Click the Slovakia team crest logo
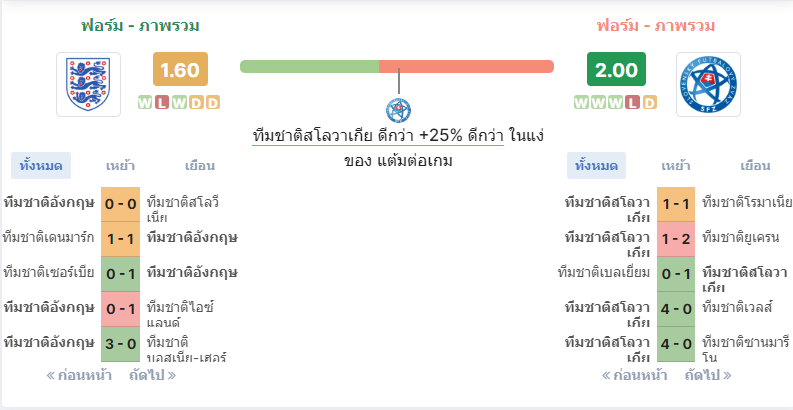Viewport: 793px width, 410px height. (x=708, y=84)
